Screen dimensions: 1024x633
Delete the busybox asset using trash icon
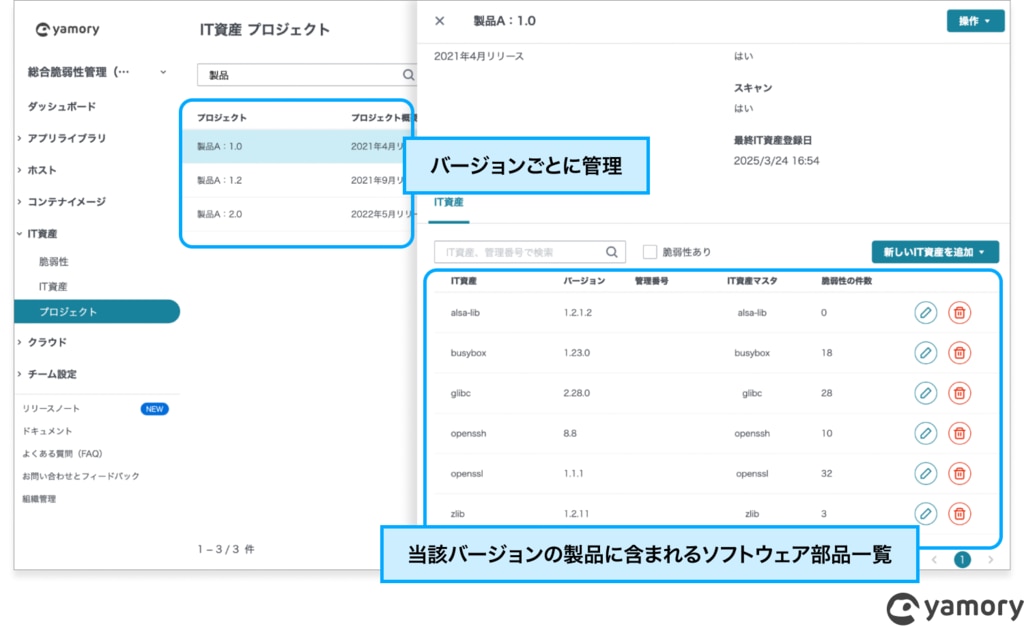(x=959, y=353)
